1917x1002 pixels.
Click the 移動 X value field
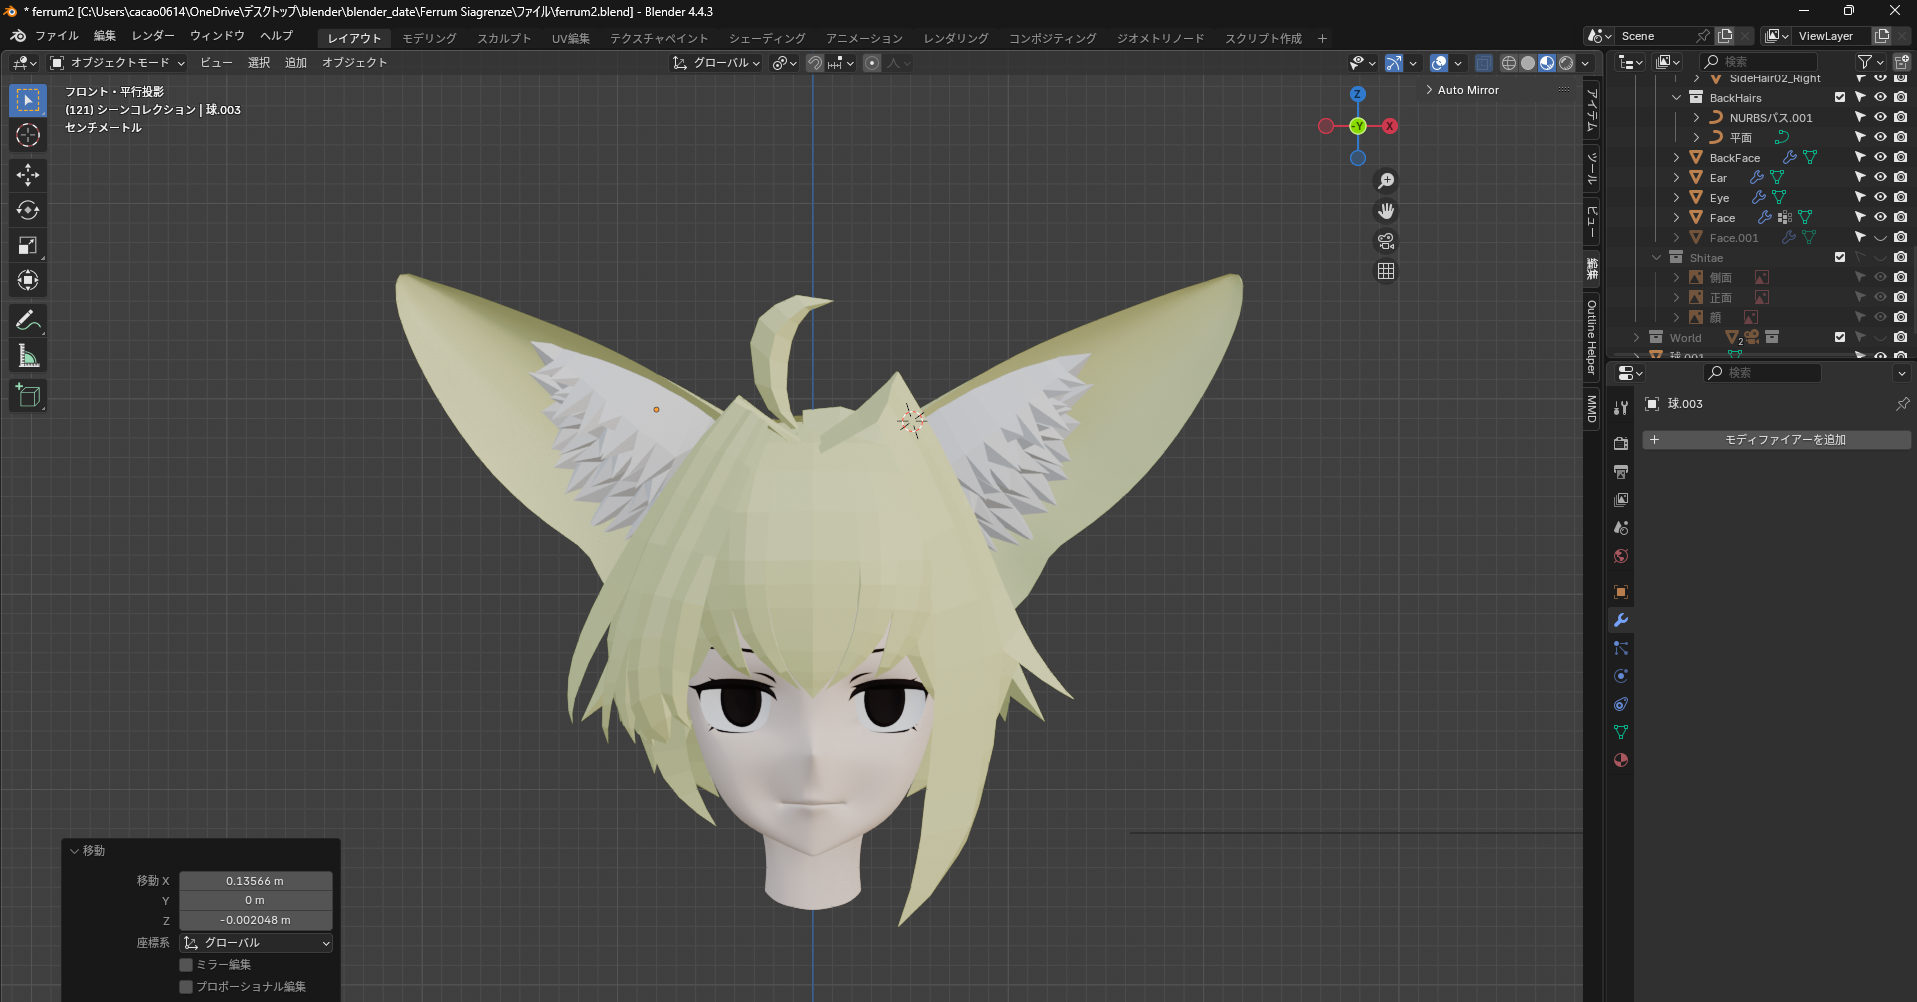255,881
